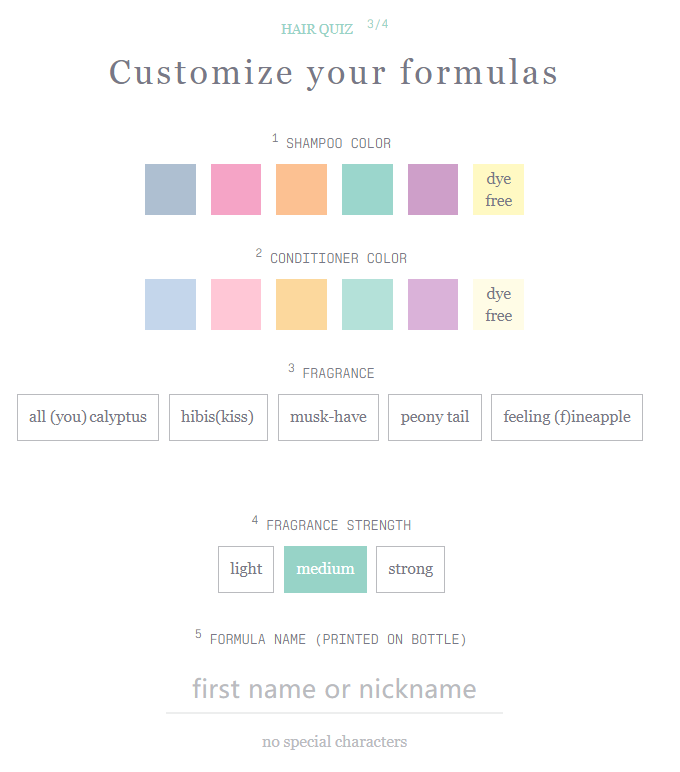Select the hibis(kiss) fragrance
Screen dimensions: 680x772
tap(218, 417)
